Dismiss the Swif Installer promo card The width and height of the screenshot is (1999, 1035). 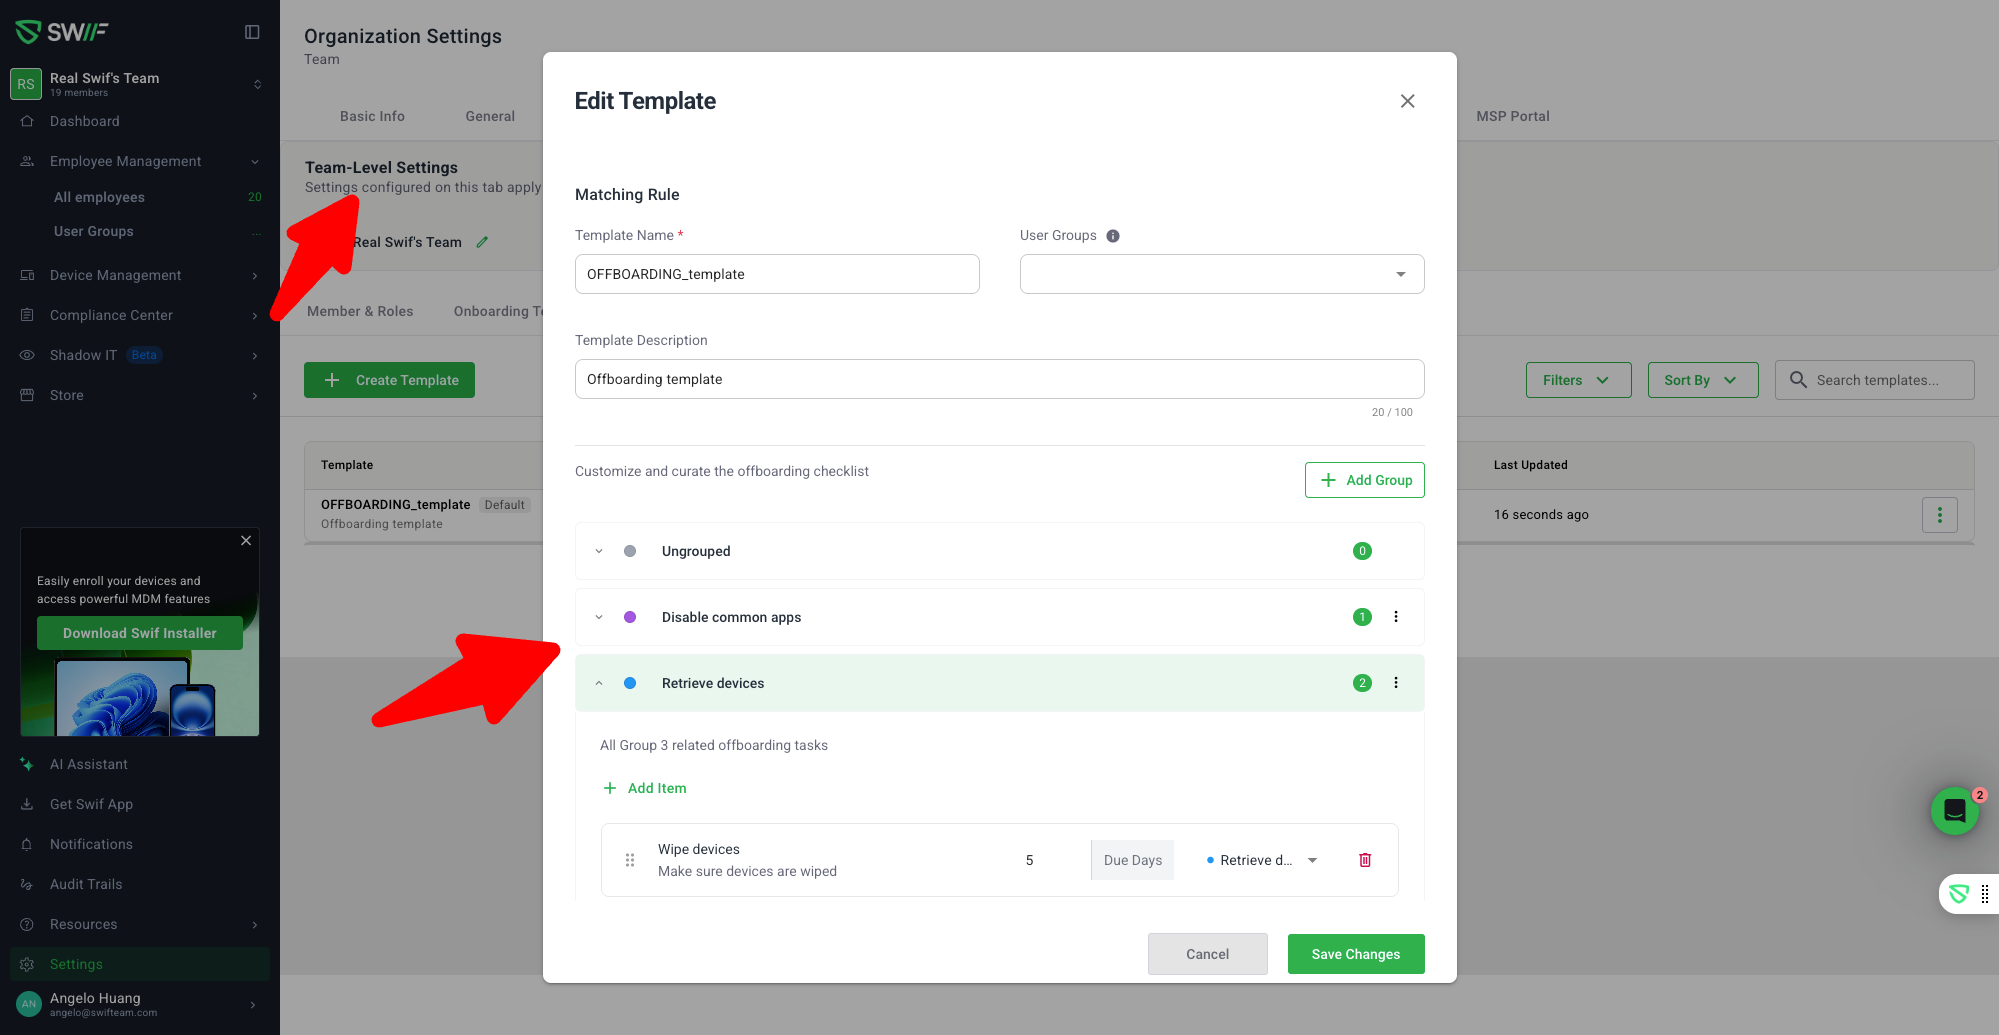(x=246, y=540)
